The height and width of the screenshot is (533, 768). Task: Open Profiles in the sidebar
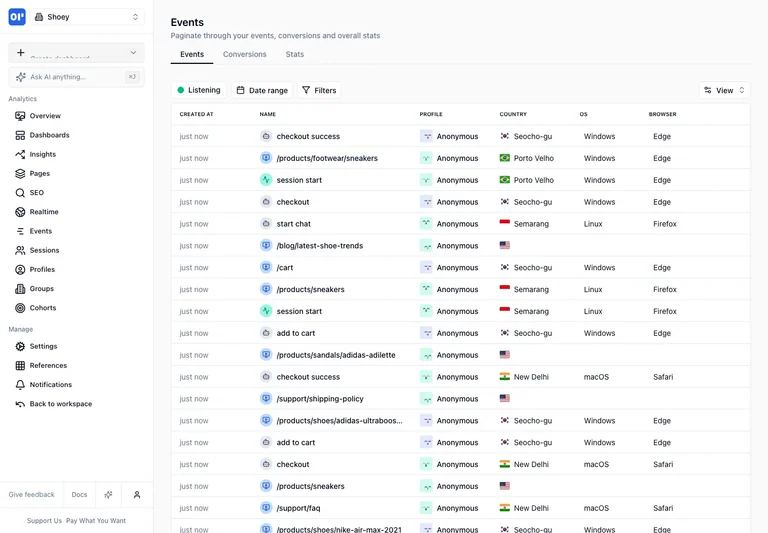click(42, 269)
